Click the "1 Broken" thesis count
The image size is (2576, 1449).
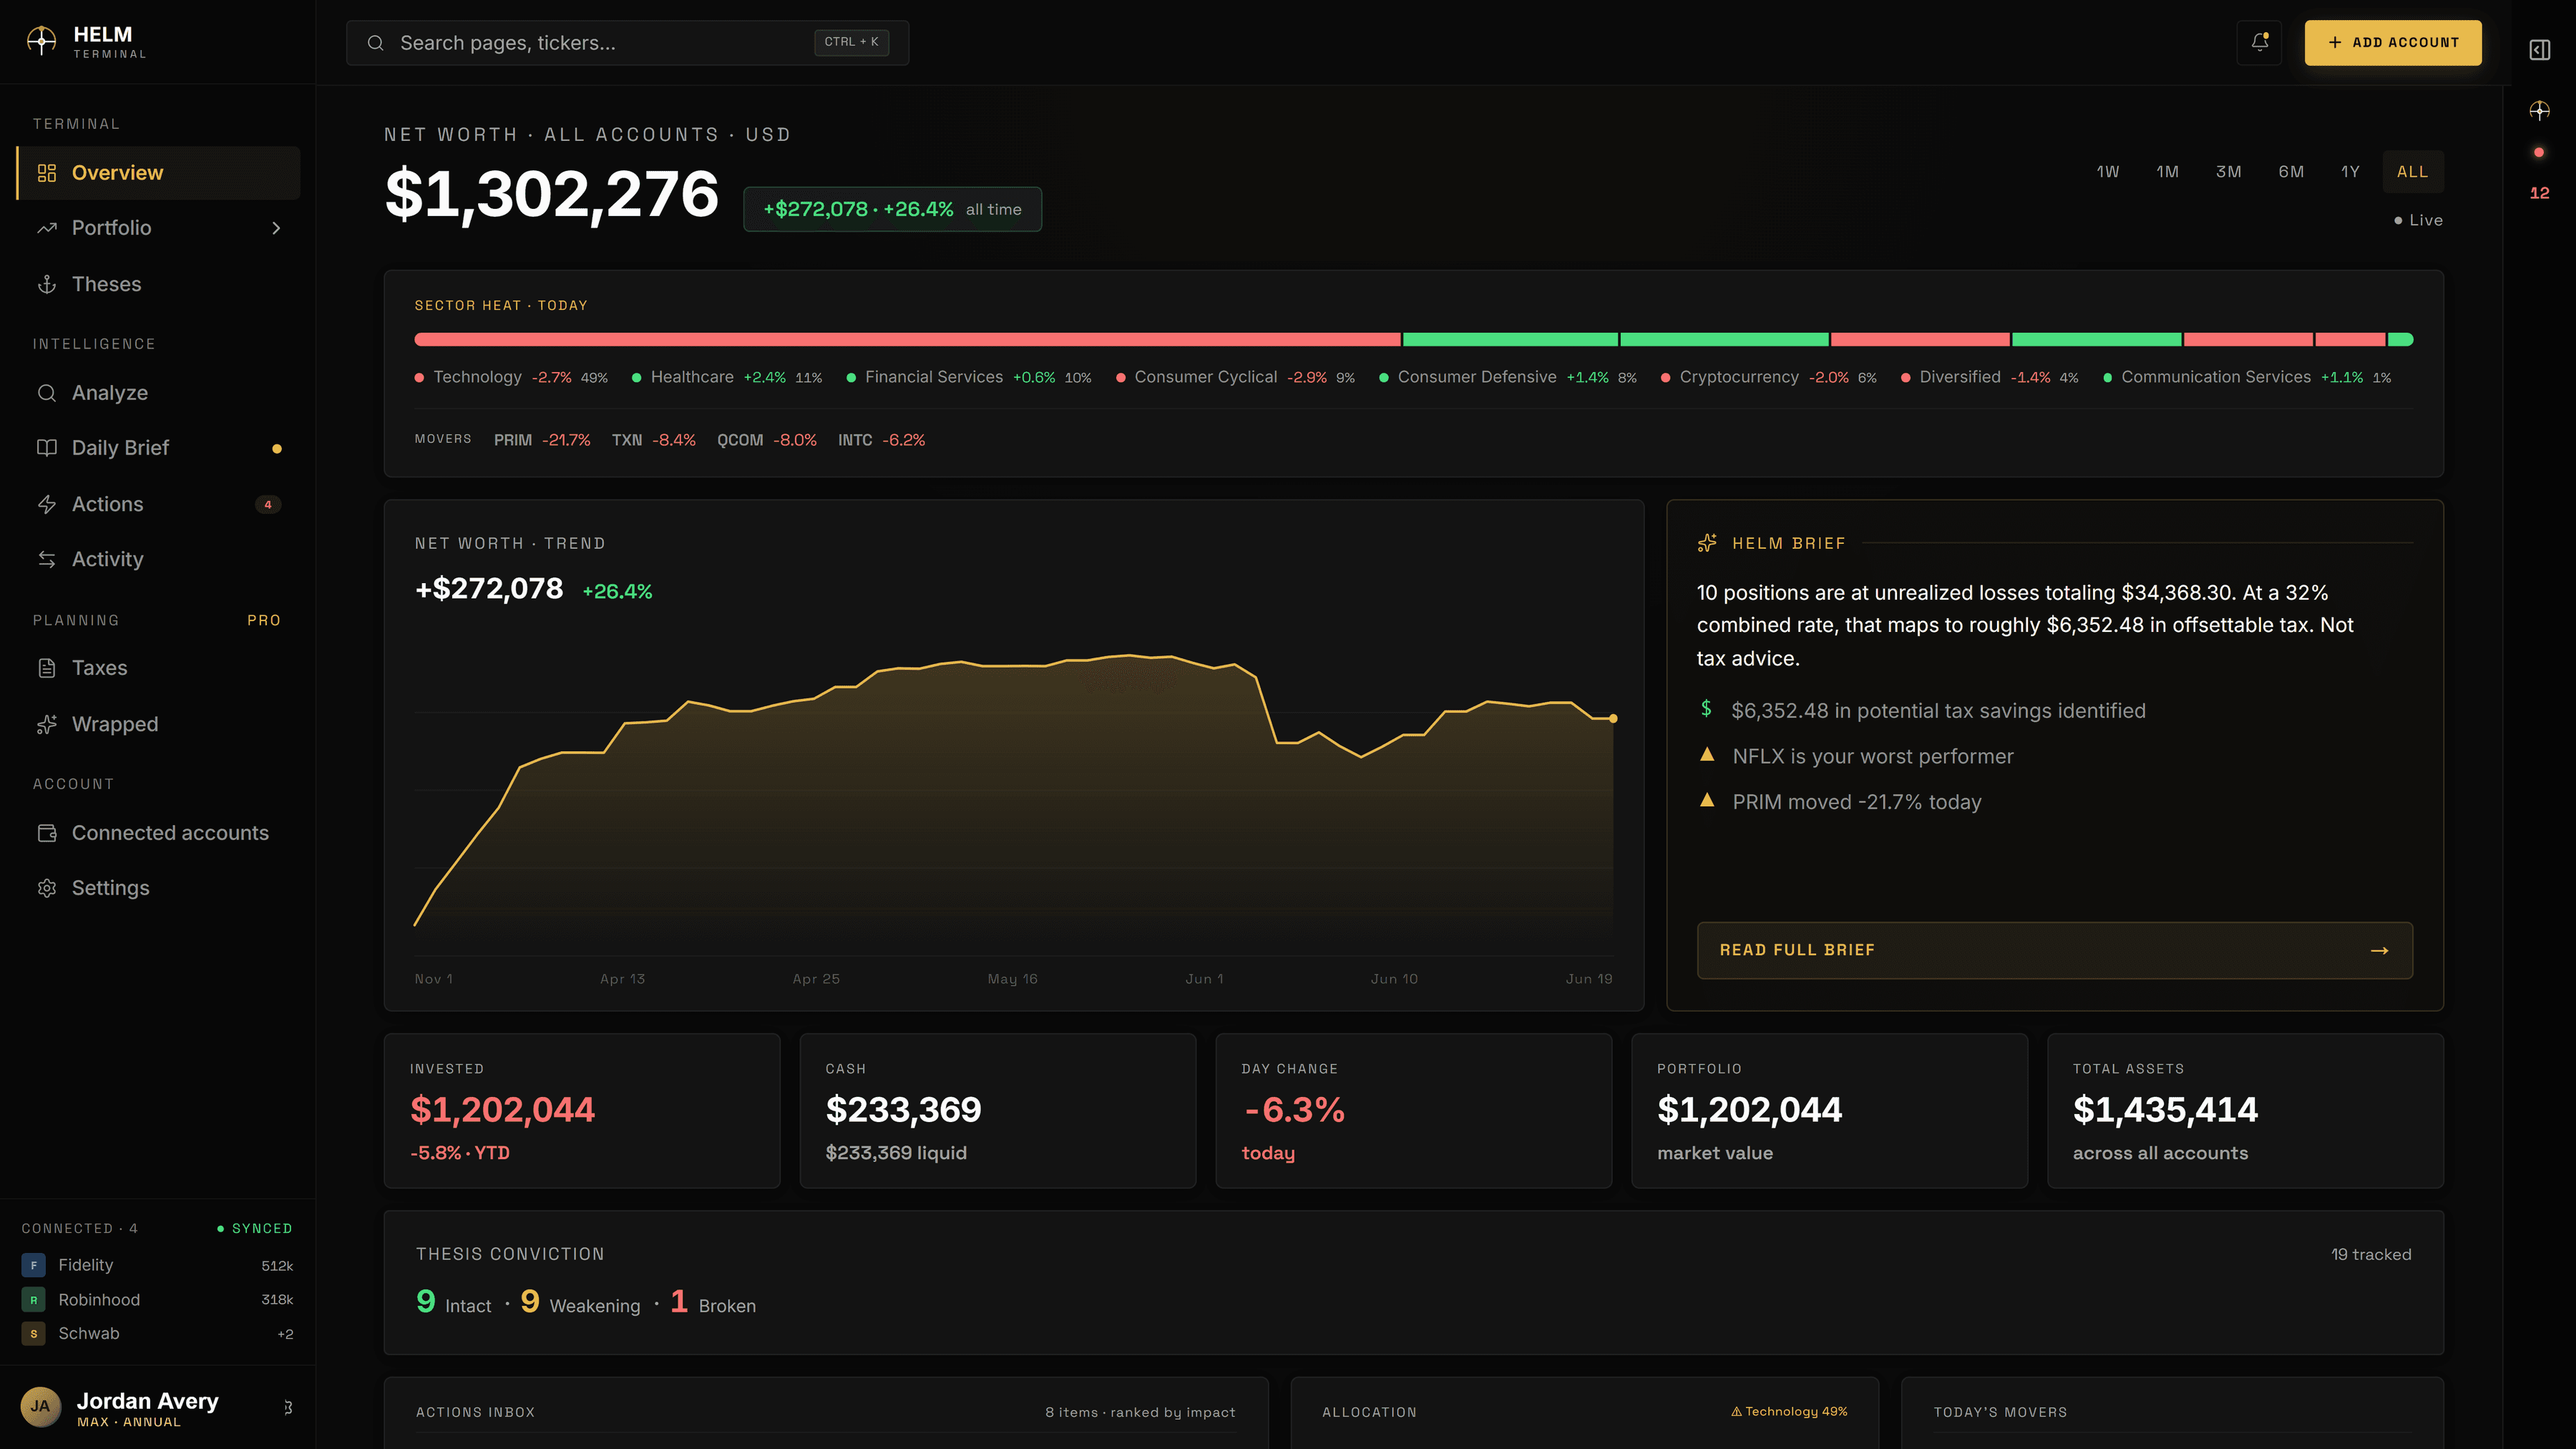point(713,1303)
